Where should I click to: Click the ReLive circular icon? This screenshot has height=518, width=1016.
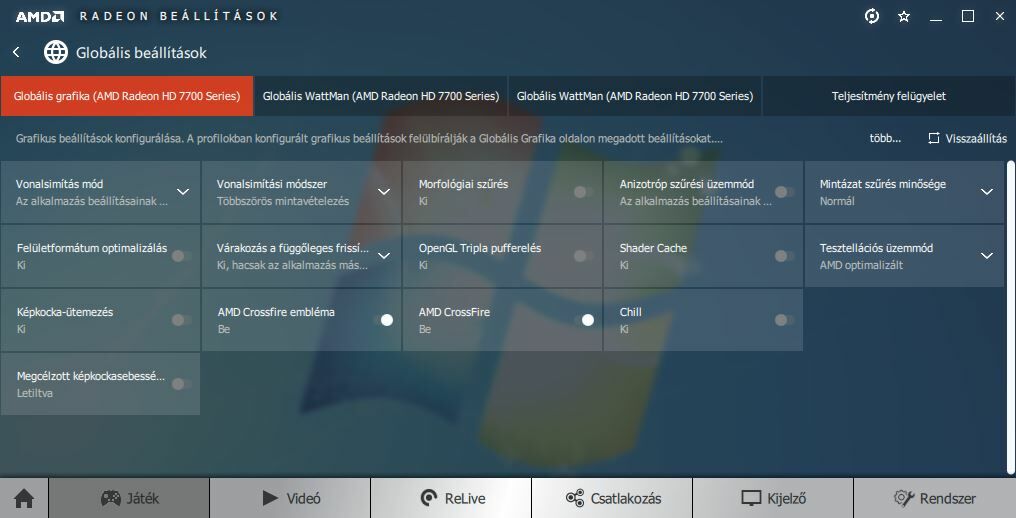click(429, 498)
